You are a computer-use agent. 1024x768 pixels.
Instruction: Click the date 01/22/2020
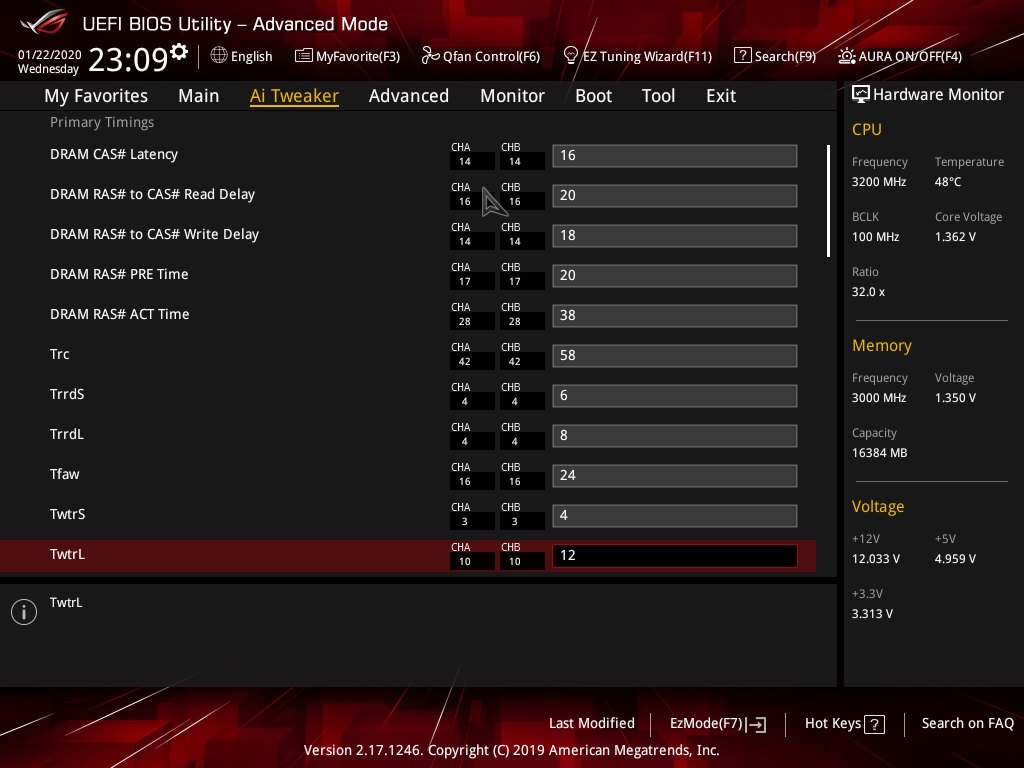coord(50,55)
